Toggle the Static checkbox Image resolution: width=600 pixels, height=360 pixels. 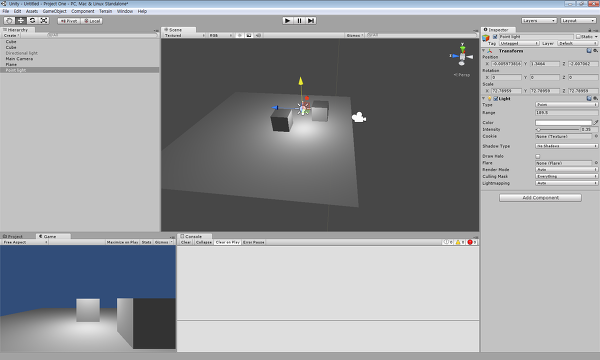click(x=578, y=37)
